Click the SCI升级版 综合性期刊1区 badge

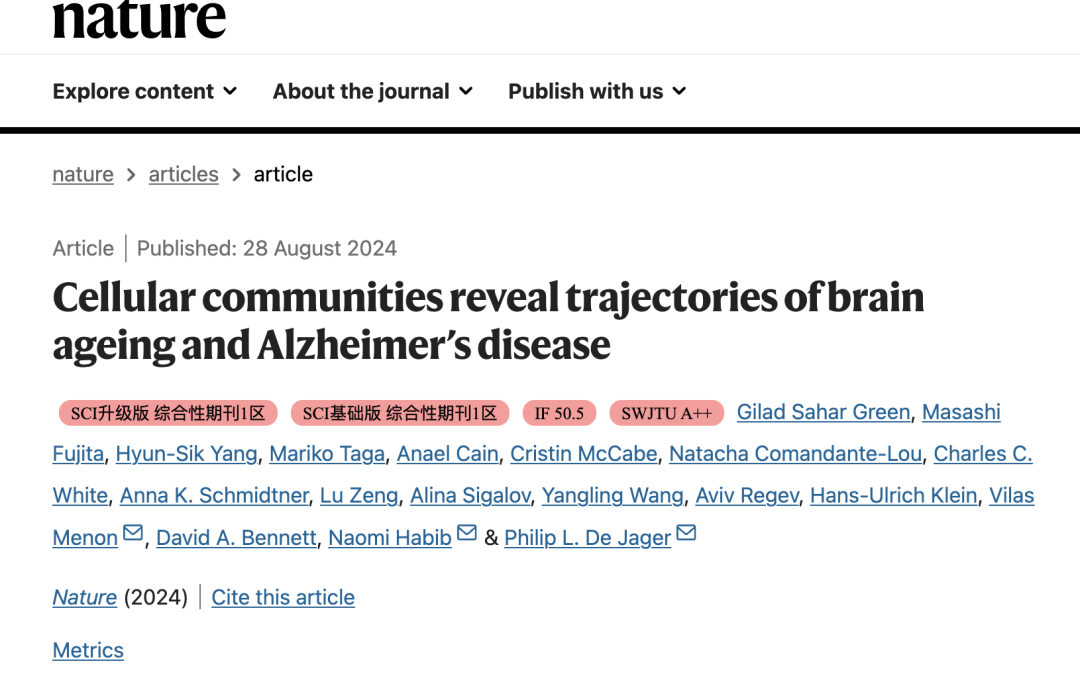168,413
